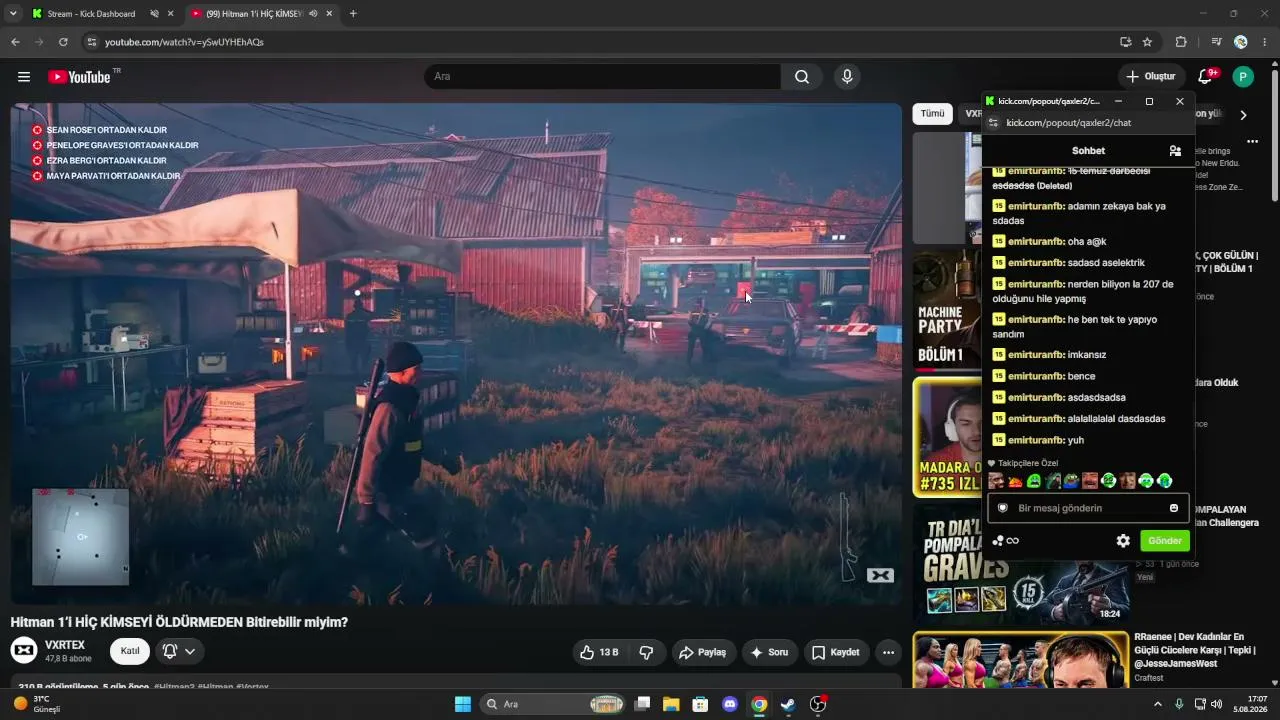
Task: Click the Katıl join button
Action: (x=130, y=651)
